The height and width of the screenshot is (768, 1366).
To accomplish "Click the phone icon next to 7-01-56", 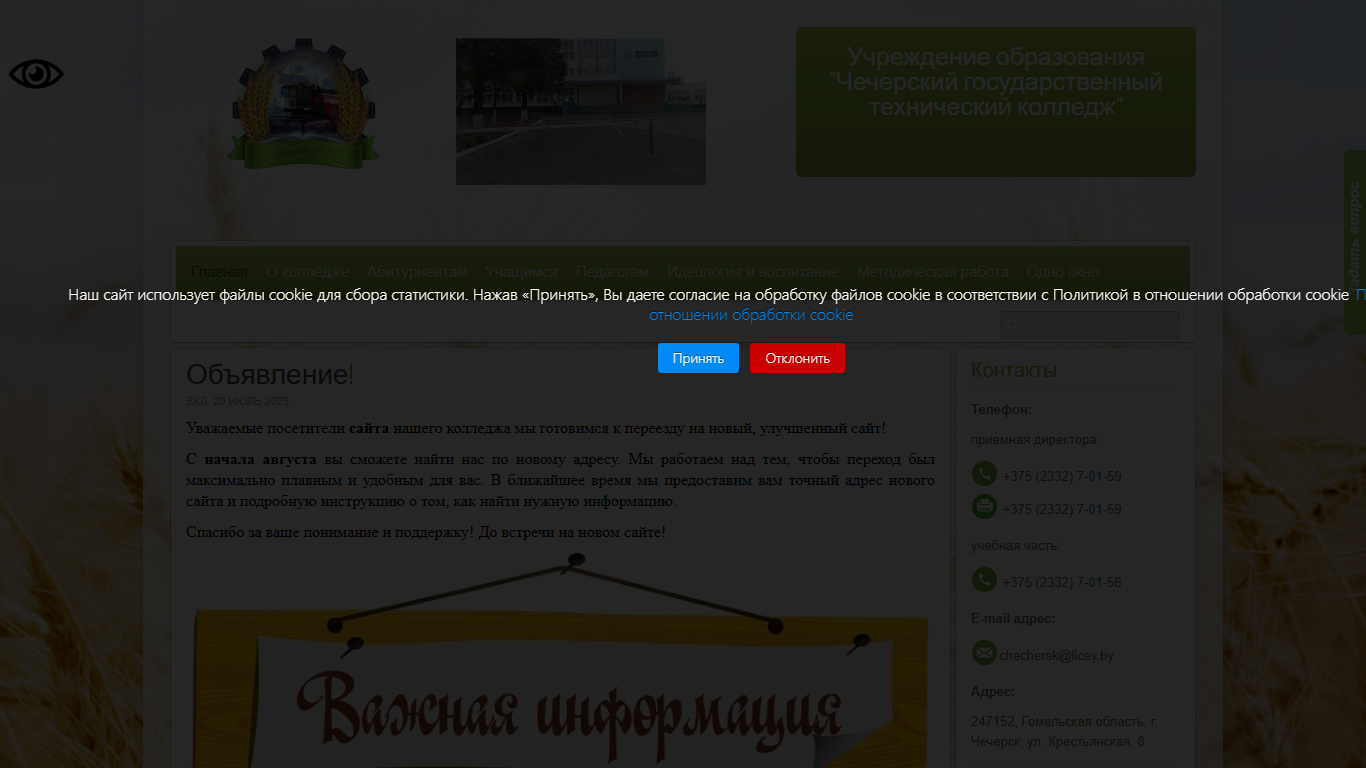I will (984, 580).
